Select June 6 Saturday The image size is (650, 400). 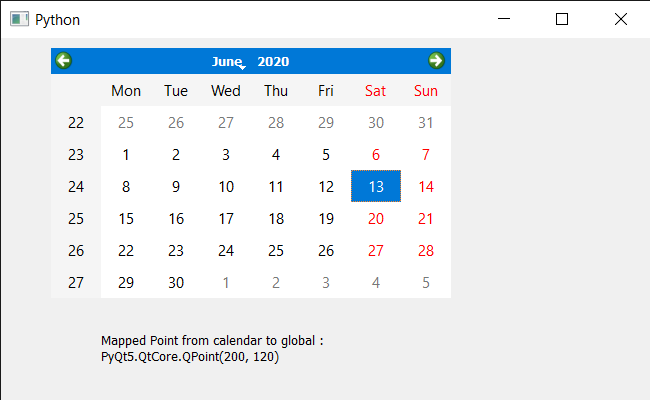tap(376, 154)
